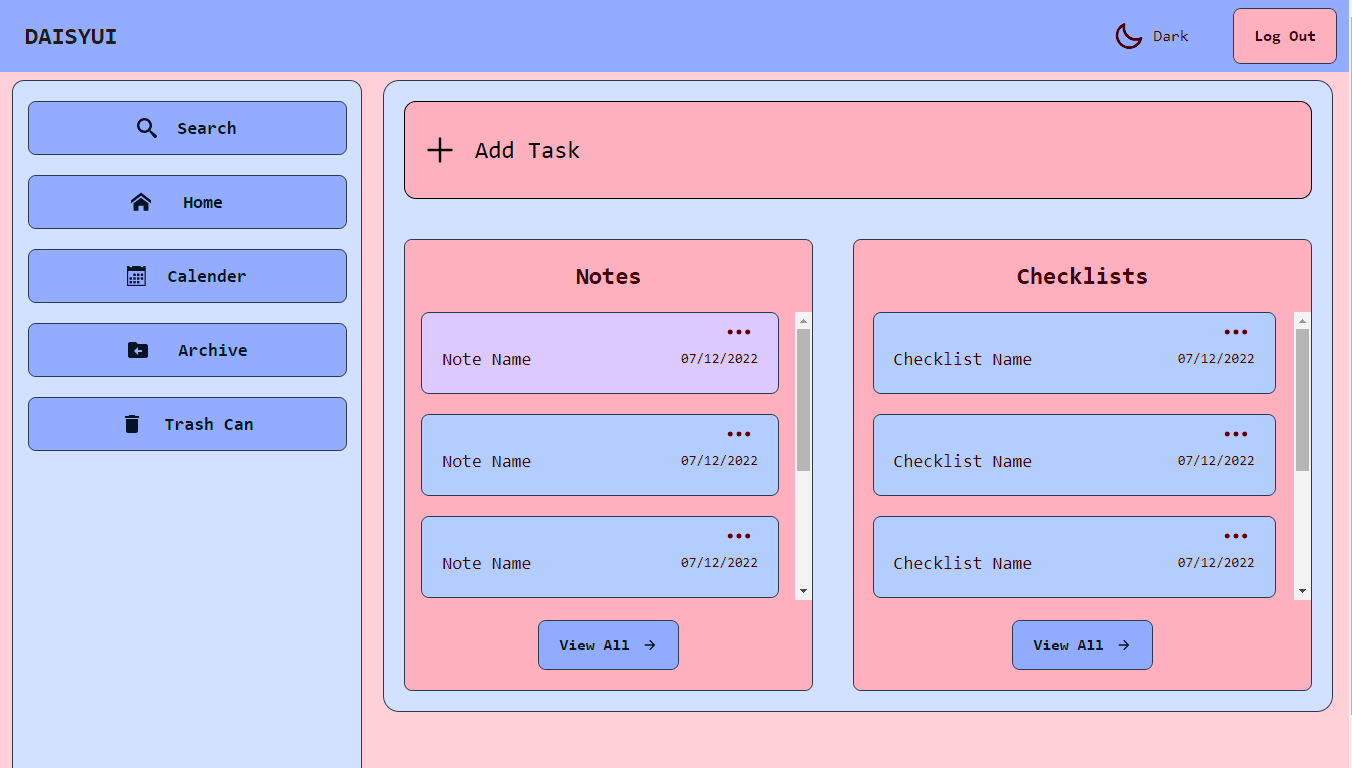Click View All text under Checklists
The image size is (1352, 768).
[x=1069, y=645]
